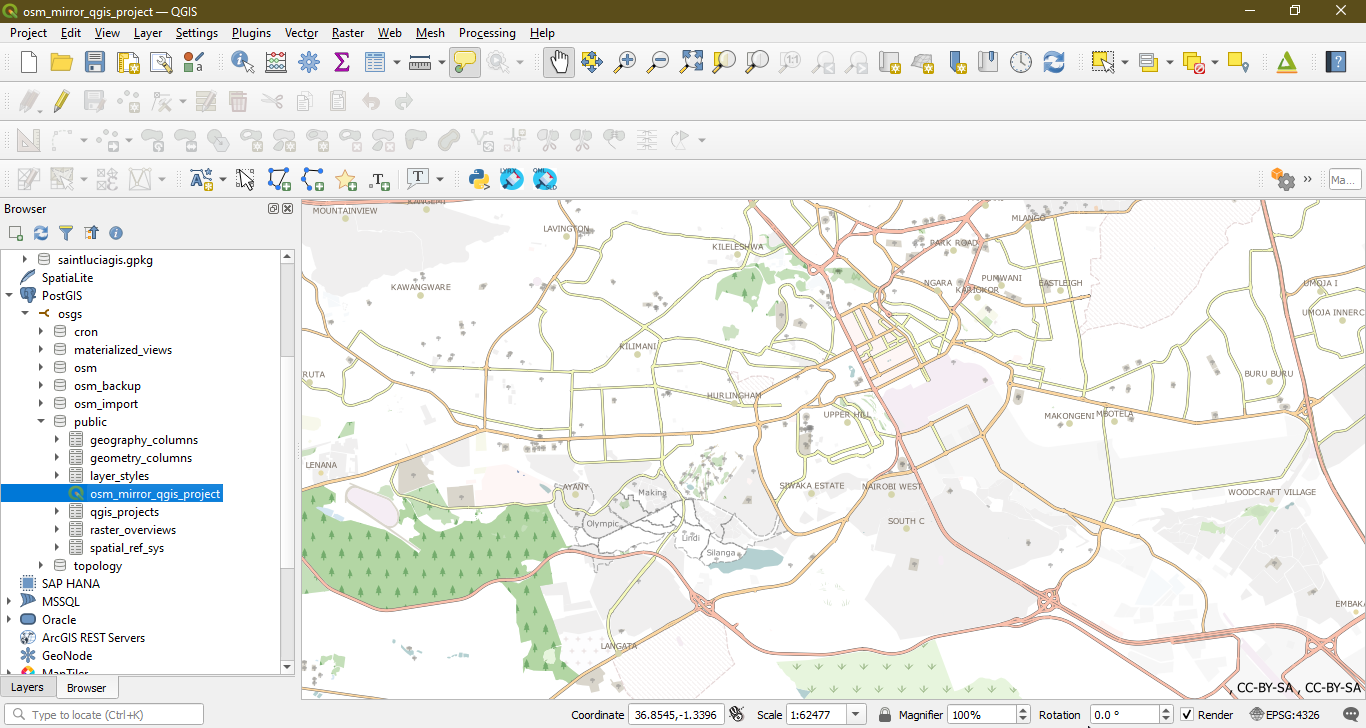Select the Zoom In magnifier tool
Viewport: 1366px width, 728px height.
625,62
